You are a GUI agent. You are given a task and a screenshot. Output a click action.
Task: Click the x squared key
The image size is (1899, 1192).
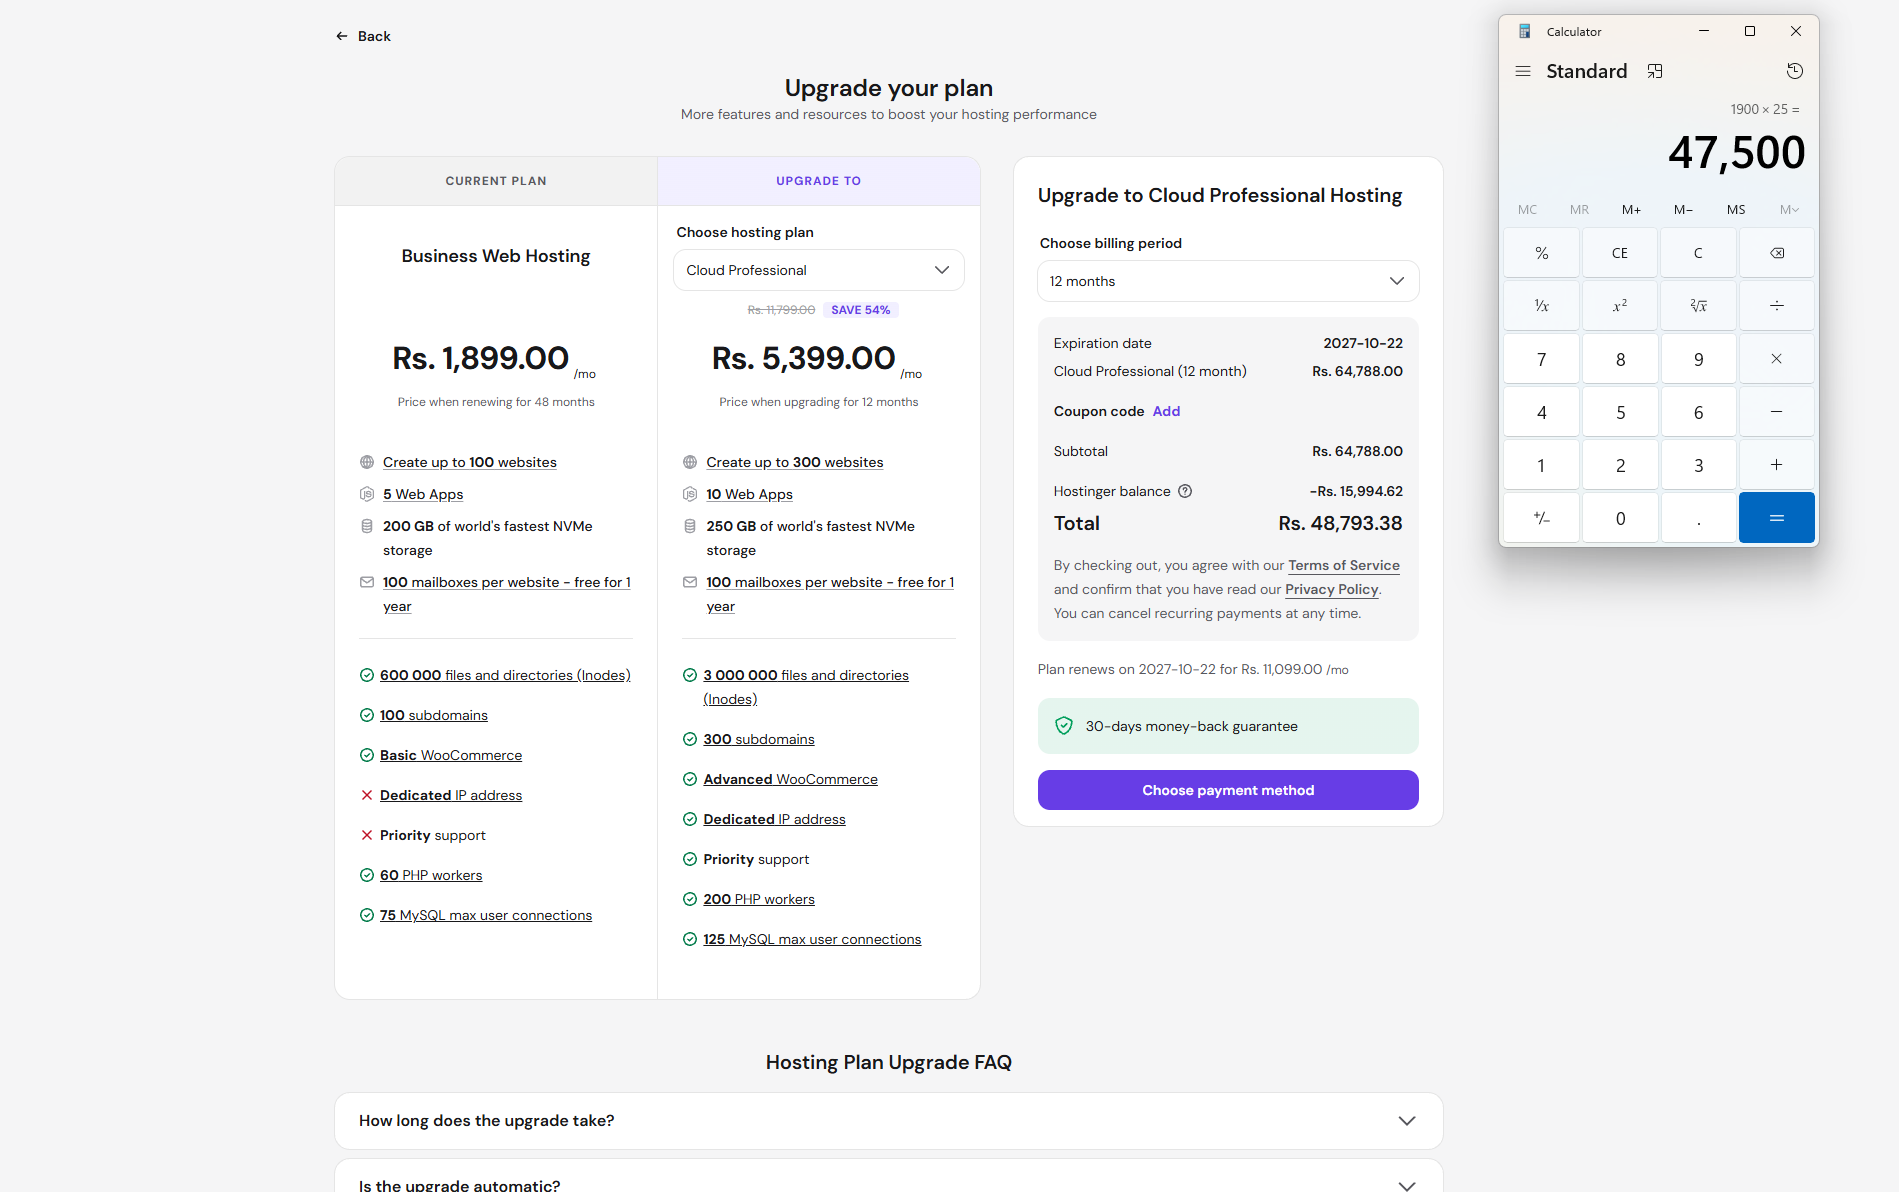pyautogui.click(x=1620, y=306)
